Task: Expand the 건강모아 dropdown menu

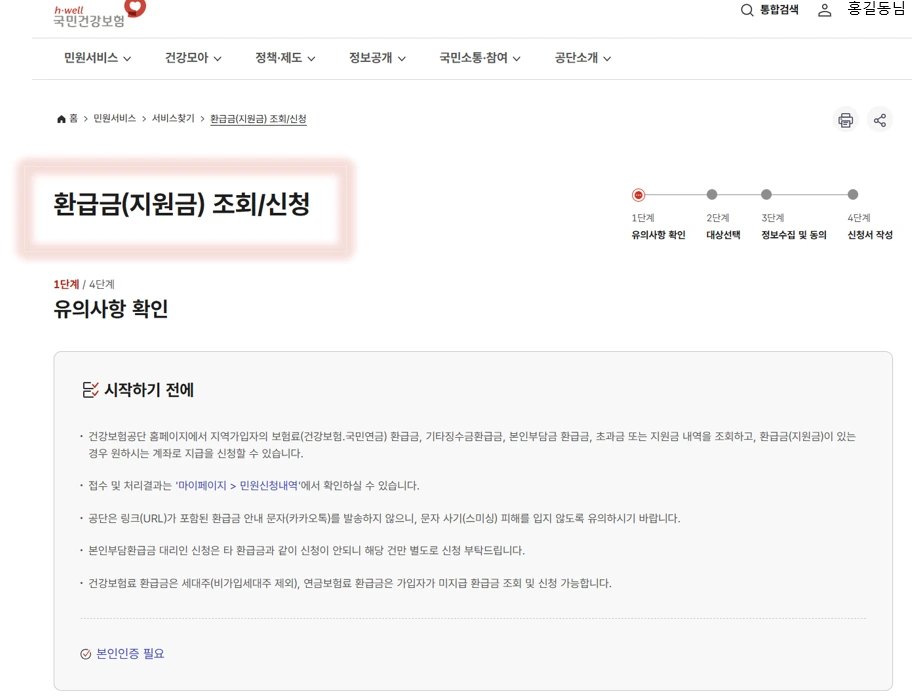Action: point(185,58)
